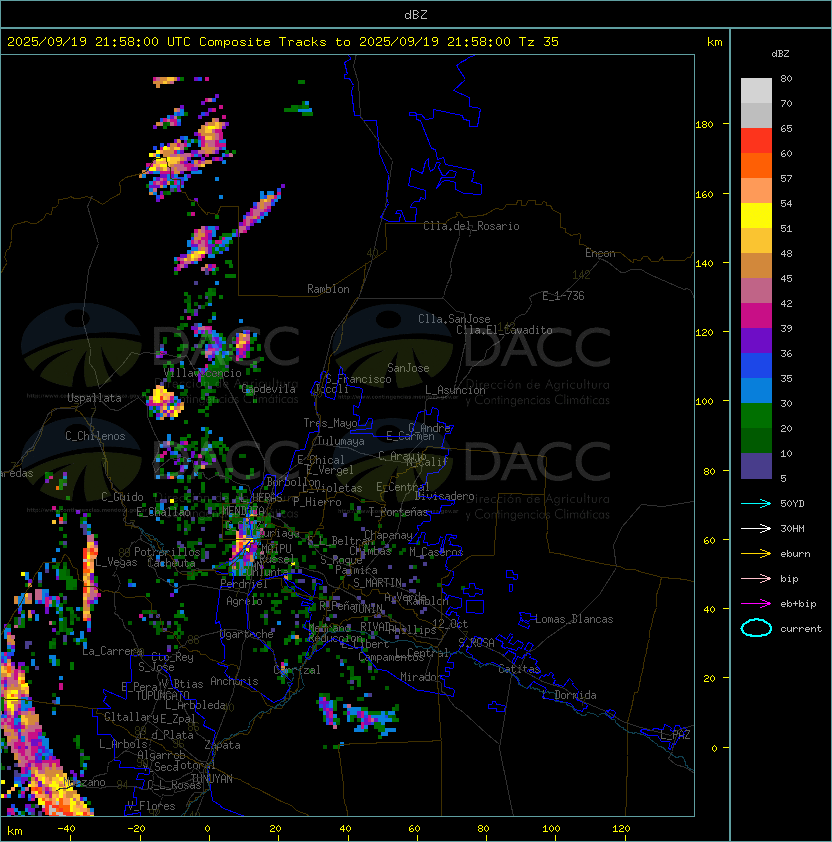This screenshot has width=832, height=842.
Task: Click the TUNUYAN place label
Action: (212, 778)
